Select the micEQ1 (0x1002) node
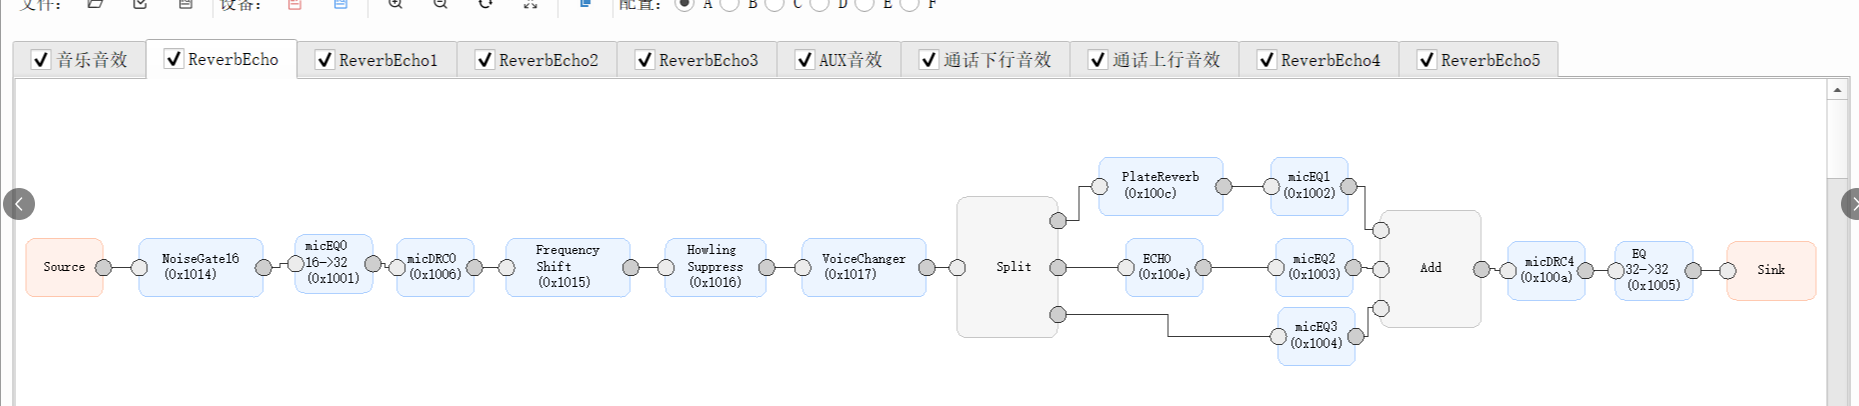 pos(1310,186)
